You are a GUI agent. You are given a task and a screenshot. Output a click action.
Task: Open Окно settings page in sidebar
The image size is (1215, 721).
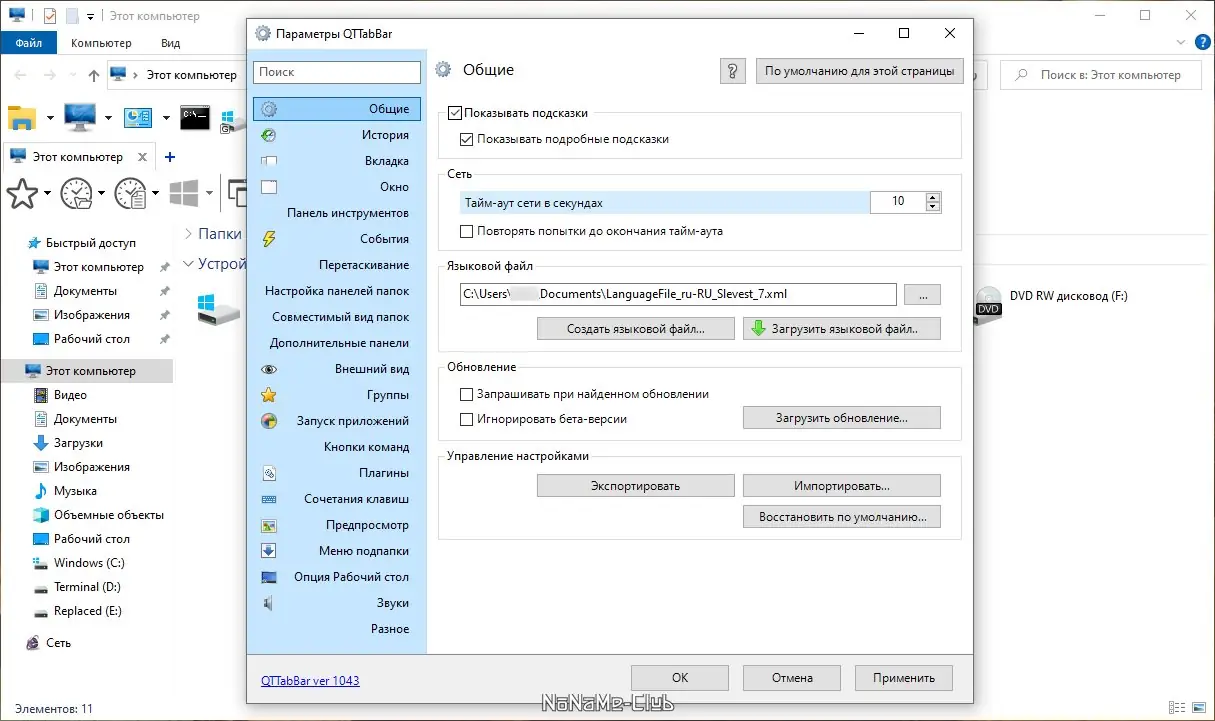pos(337,187)
